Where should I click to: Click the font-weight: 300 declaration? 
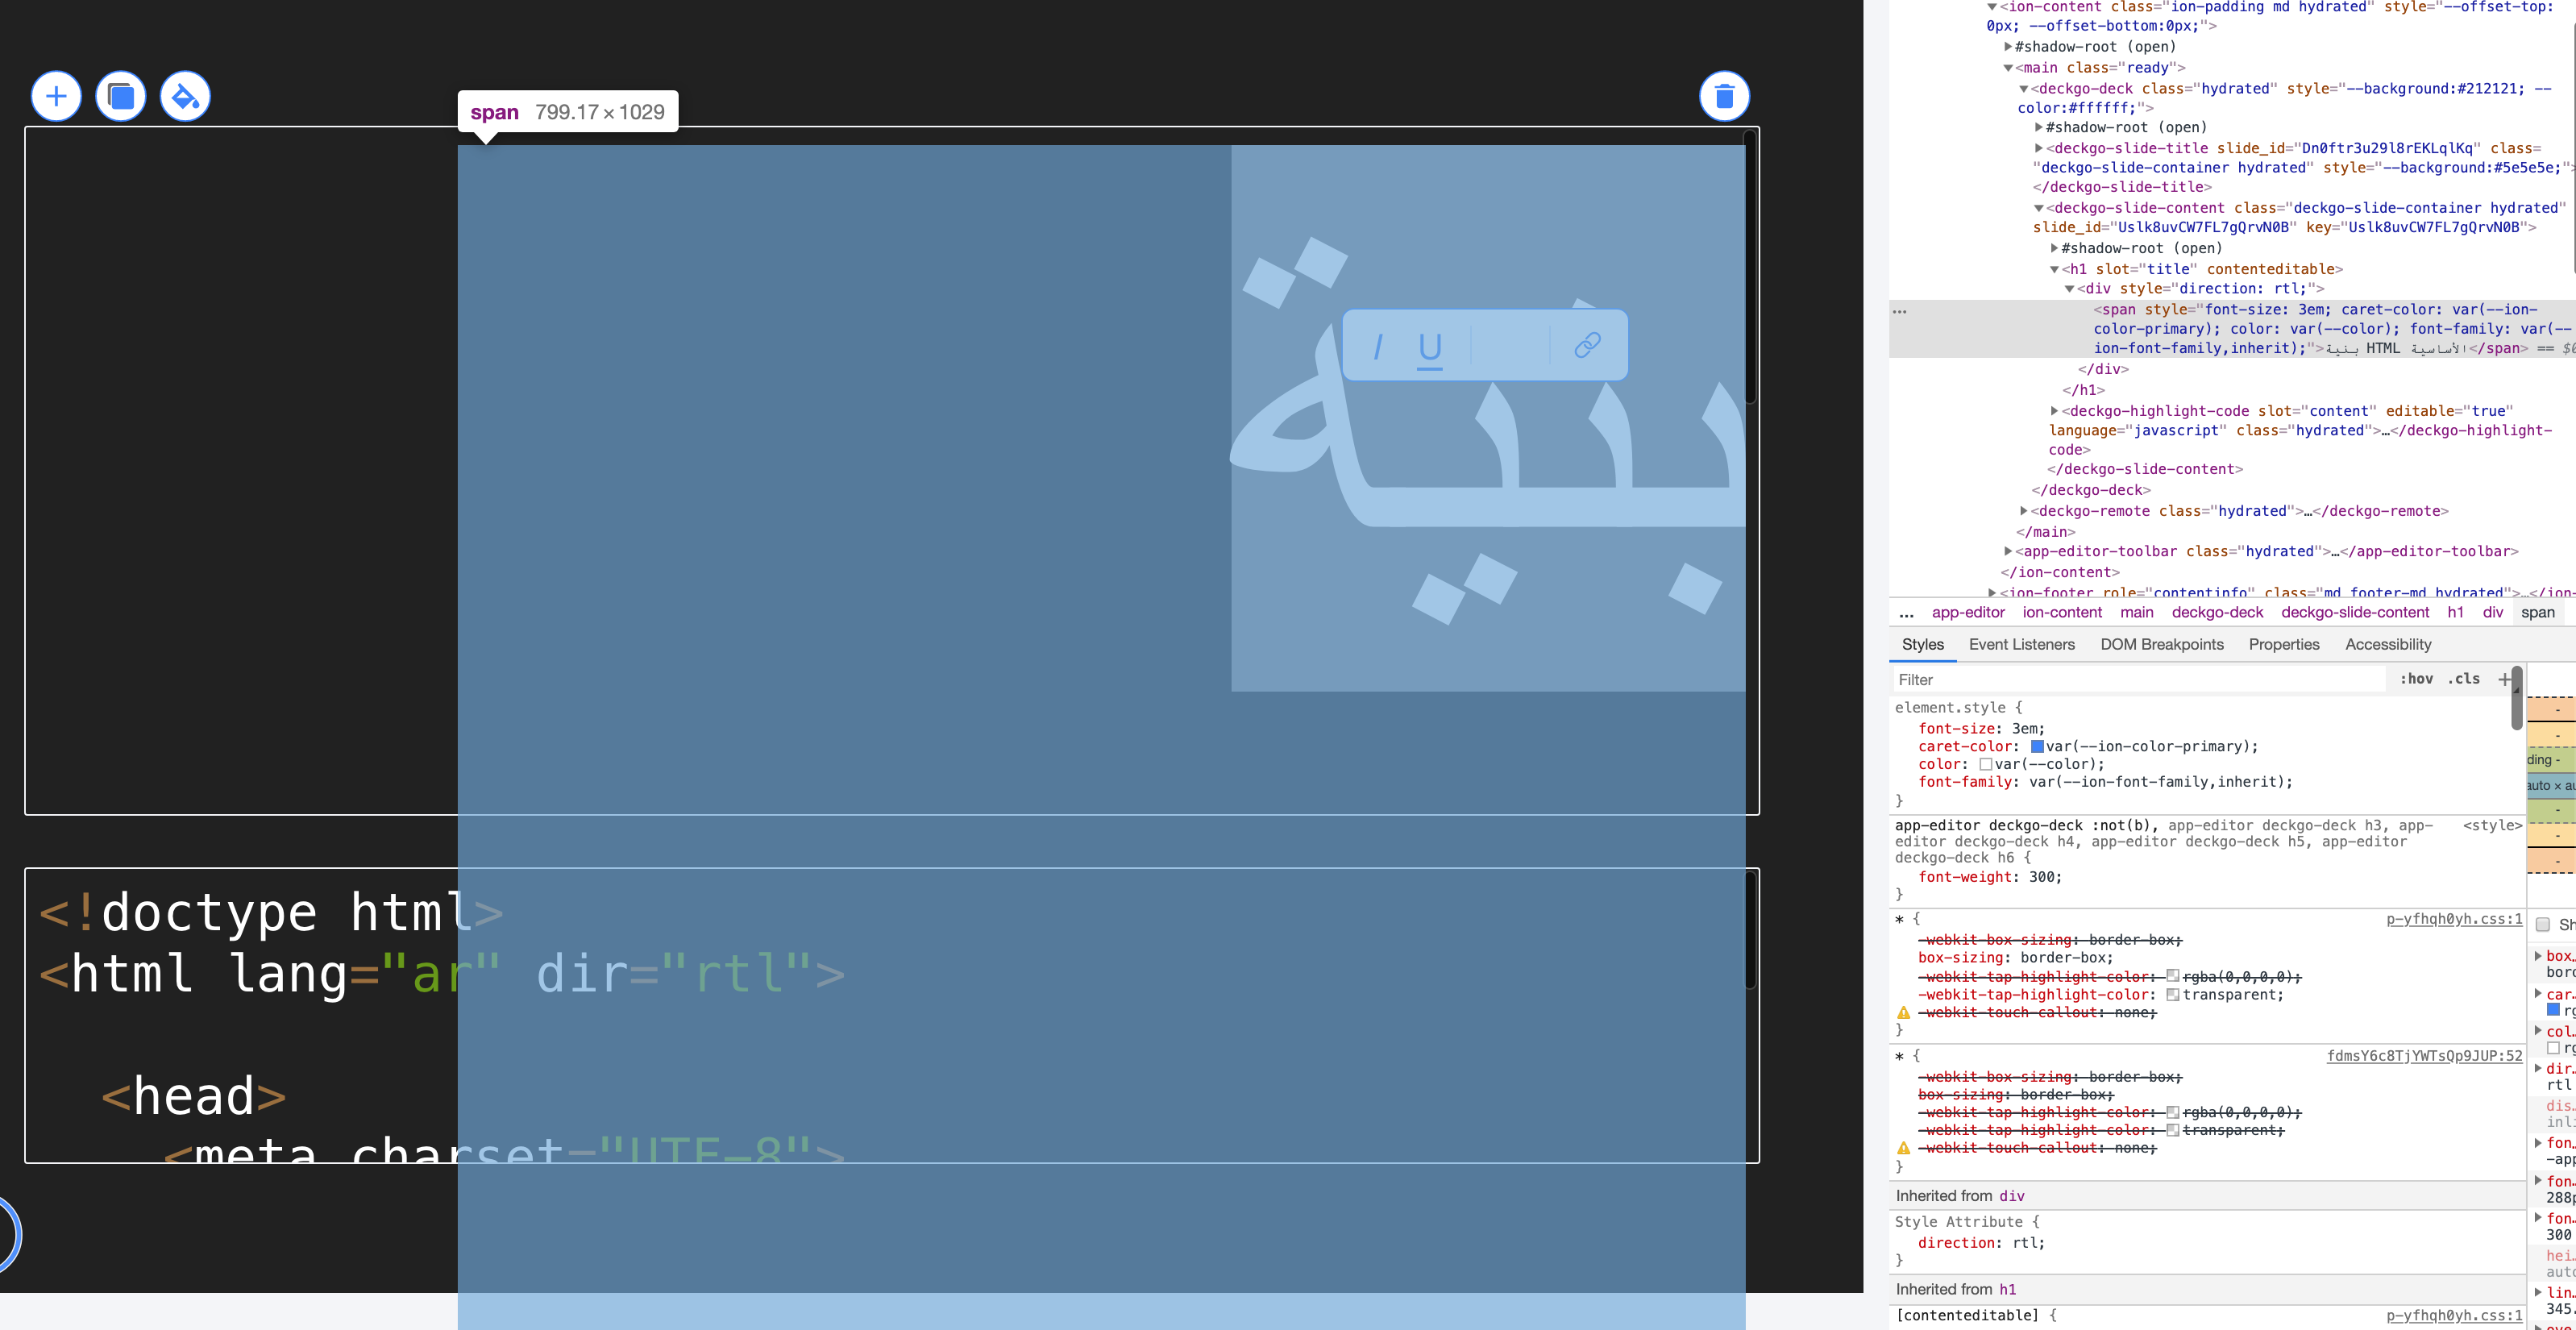(x=1989, y=877)
